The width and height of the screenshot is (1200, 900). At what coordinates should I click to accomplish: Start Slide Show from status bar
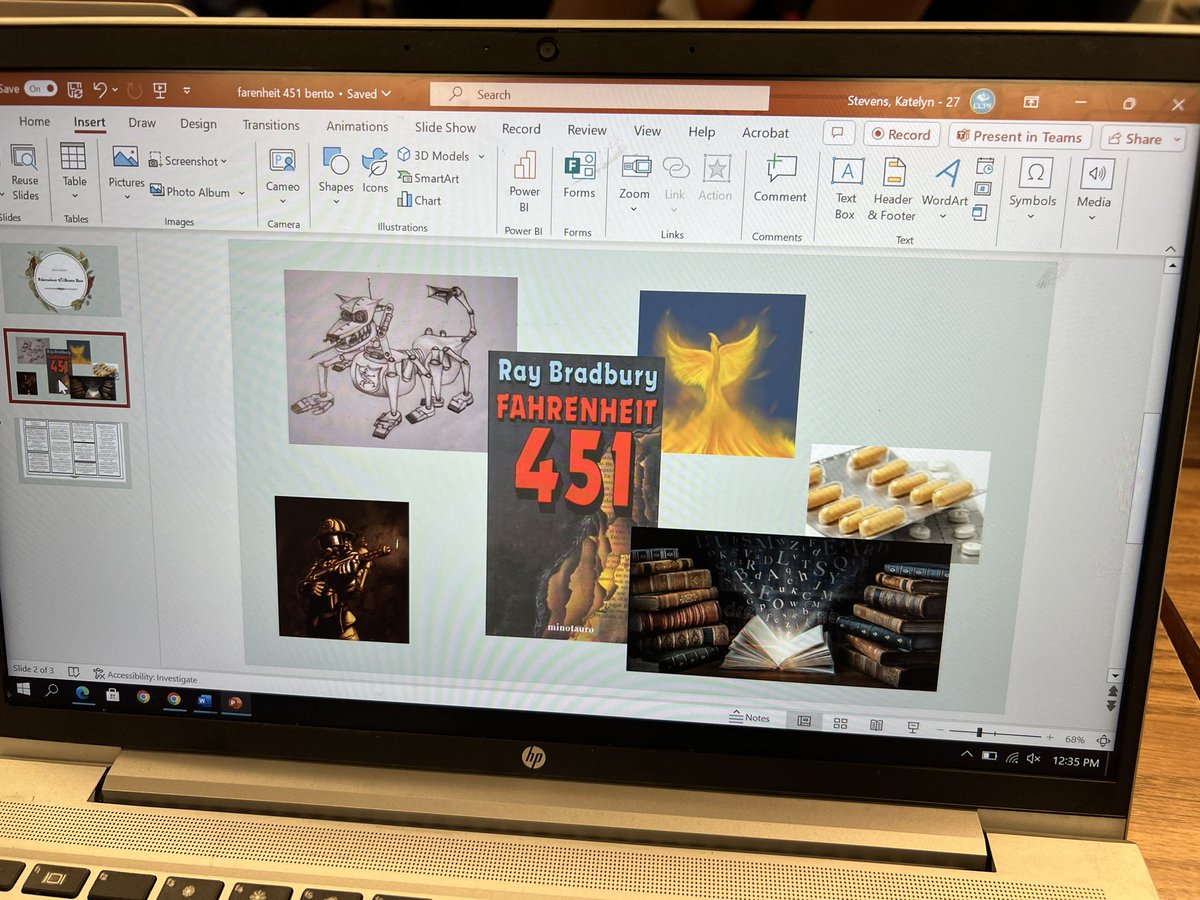pos(912,727)
